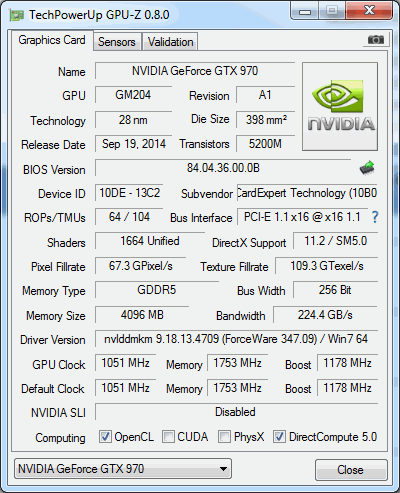Minimize the GPU-Z window

pyautogui.click(x=305, y=11)
